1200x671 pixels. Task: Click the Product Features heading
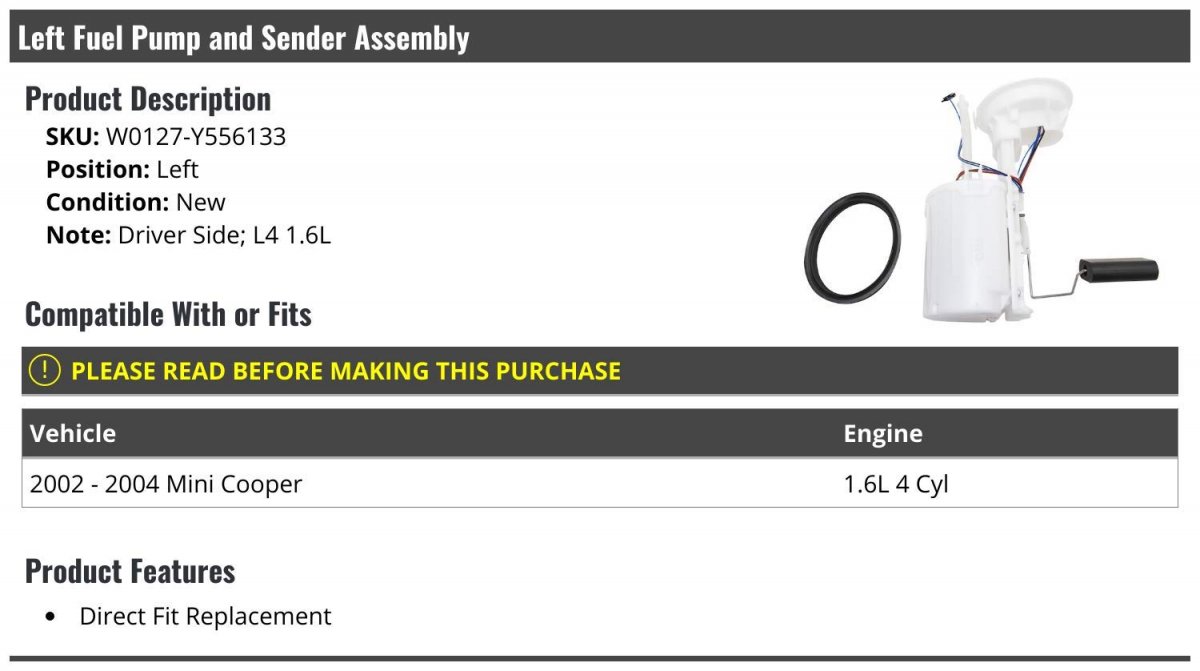tap(130, 571)
